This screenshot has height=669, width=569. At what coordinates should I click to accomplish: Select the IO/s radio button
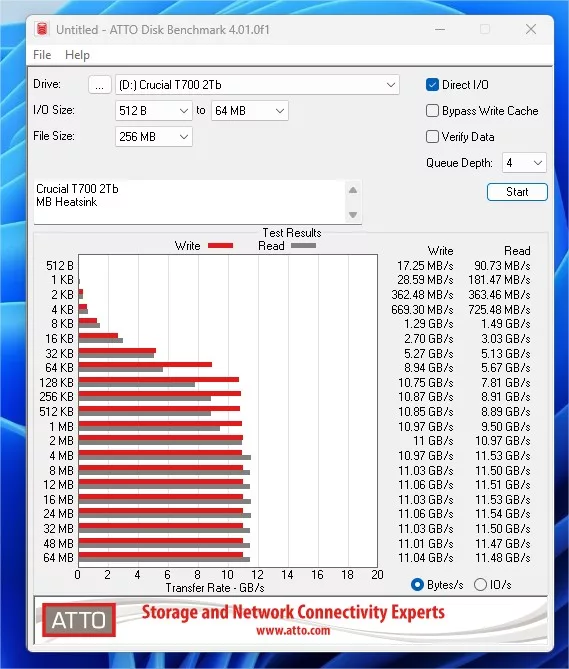tap(480, 585)
